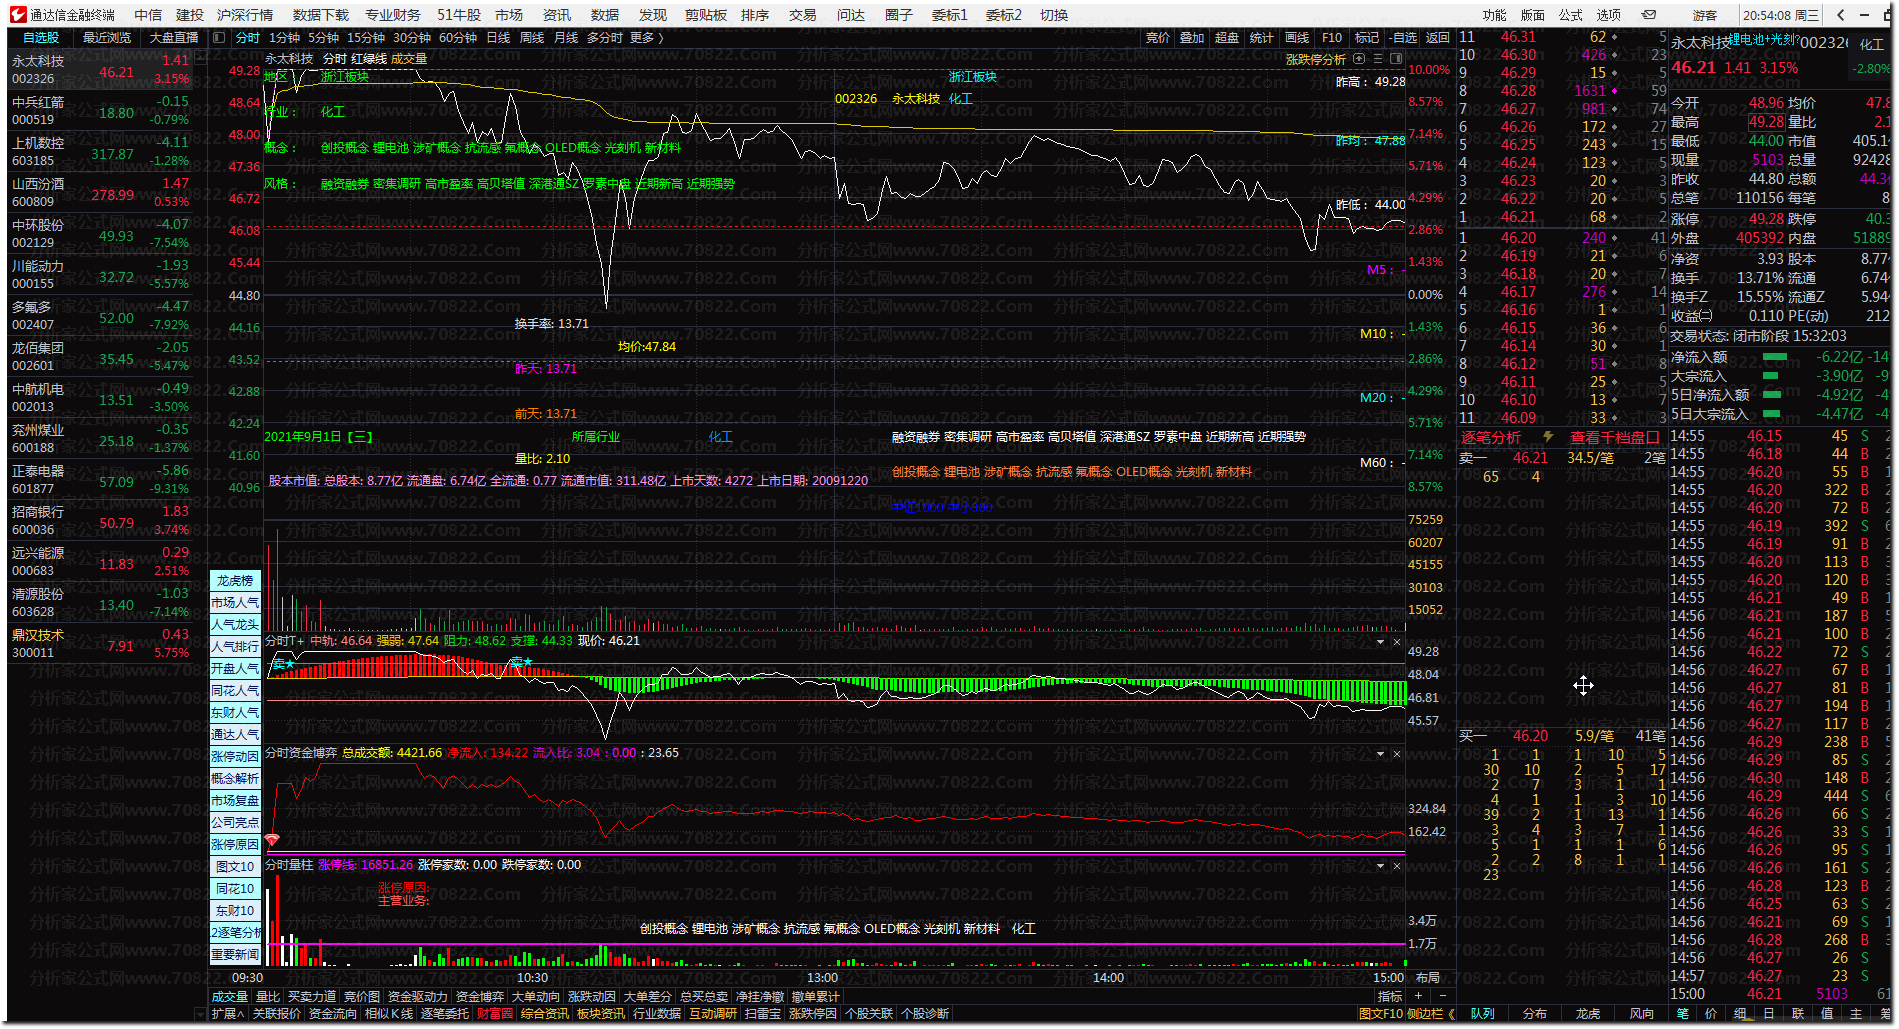Viewport: 1899px width, 1029px height.
Task: Expand the 更多 periods dropdown
Action: tap(646, 38)
